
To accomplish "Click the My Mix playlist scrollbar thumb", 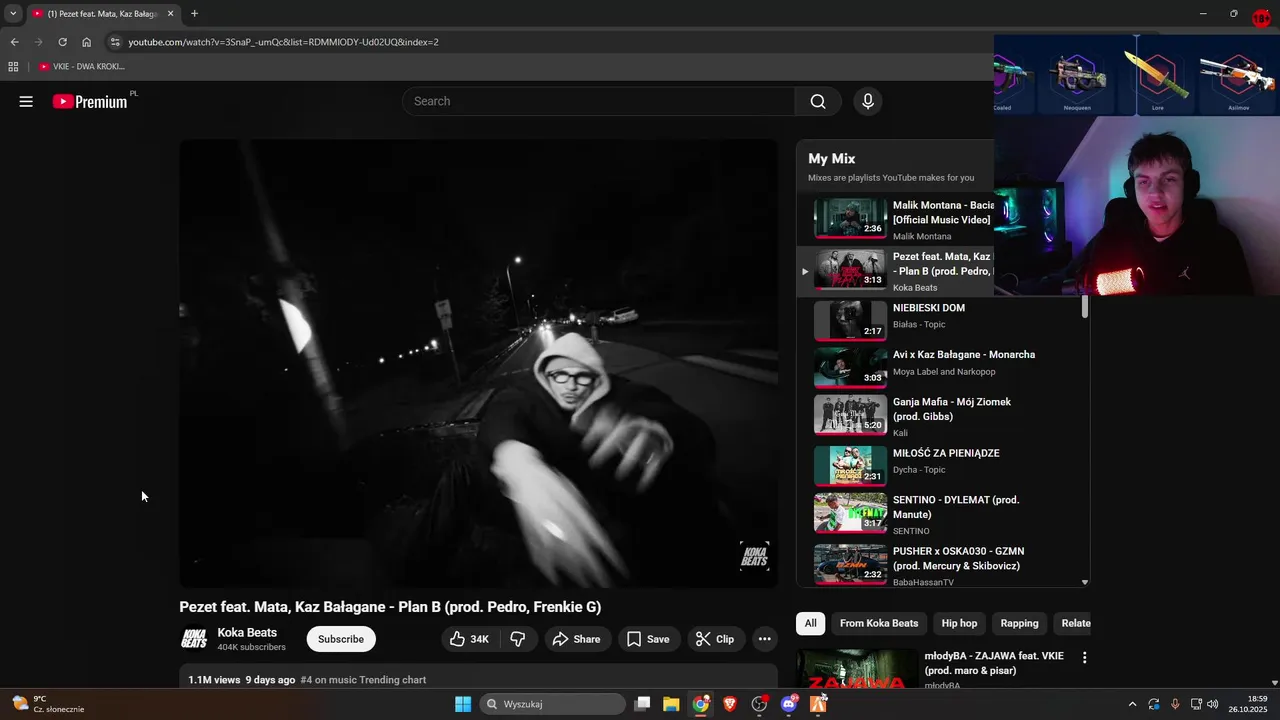I will tap(1085, 307).
